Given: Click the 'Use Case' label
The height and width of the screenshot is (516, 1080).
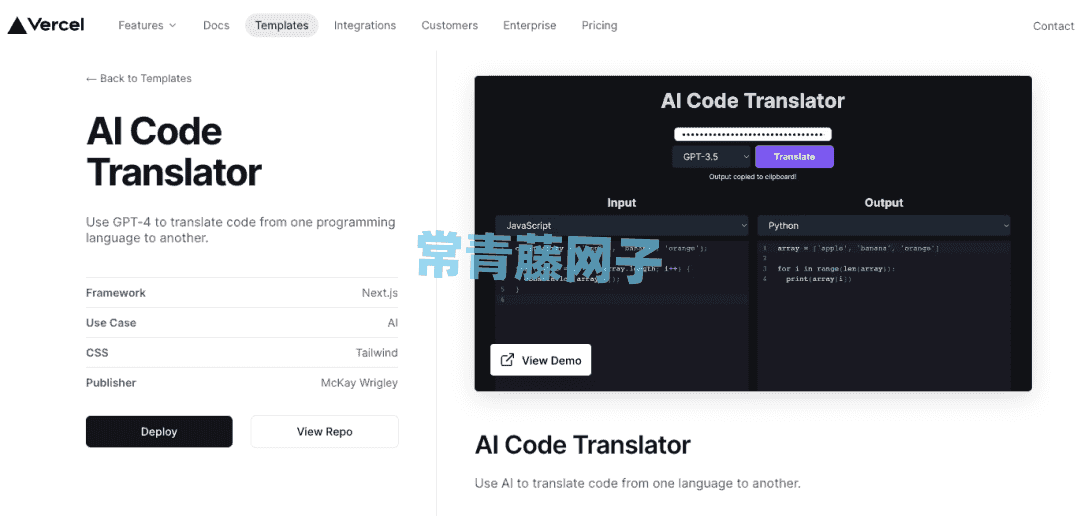Looking at the screenshot, I should click(x=111, y=322).
